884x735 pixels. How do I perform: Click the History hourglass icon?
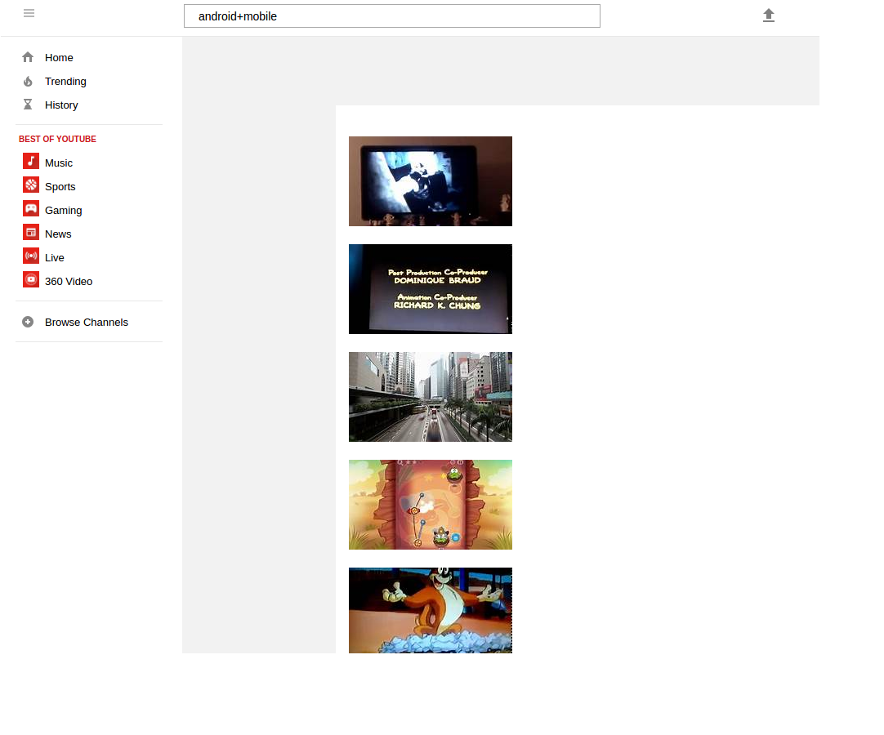(28, 104)
